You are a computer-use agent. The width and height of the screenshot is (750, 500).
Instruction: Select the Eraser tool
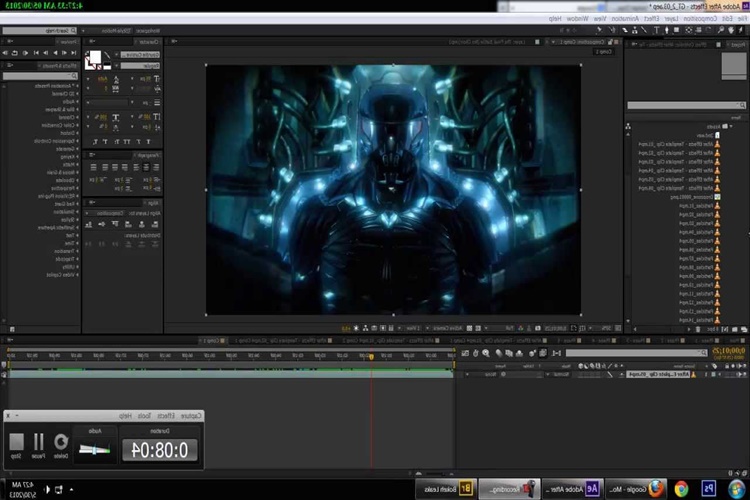pyautogui.click(x=625, y=30)
